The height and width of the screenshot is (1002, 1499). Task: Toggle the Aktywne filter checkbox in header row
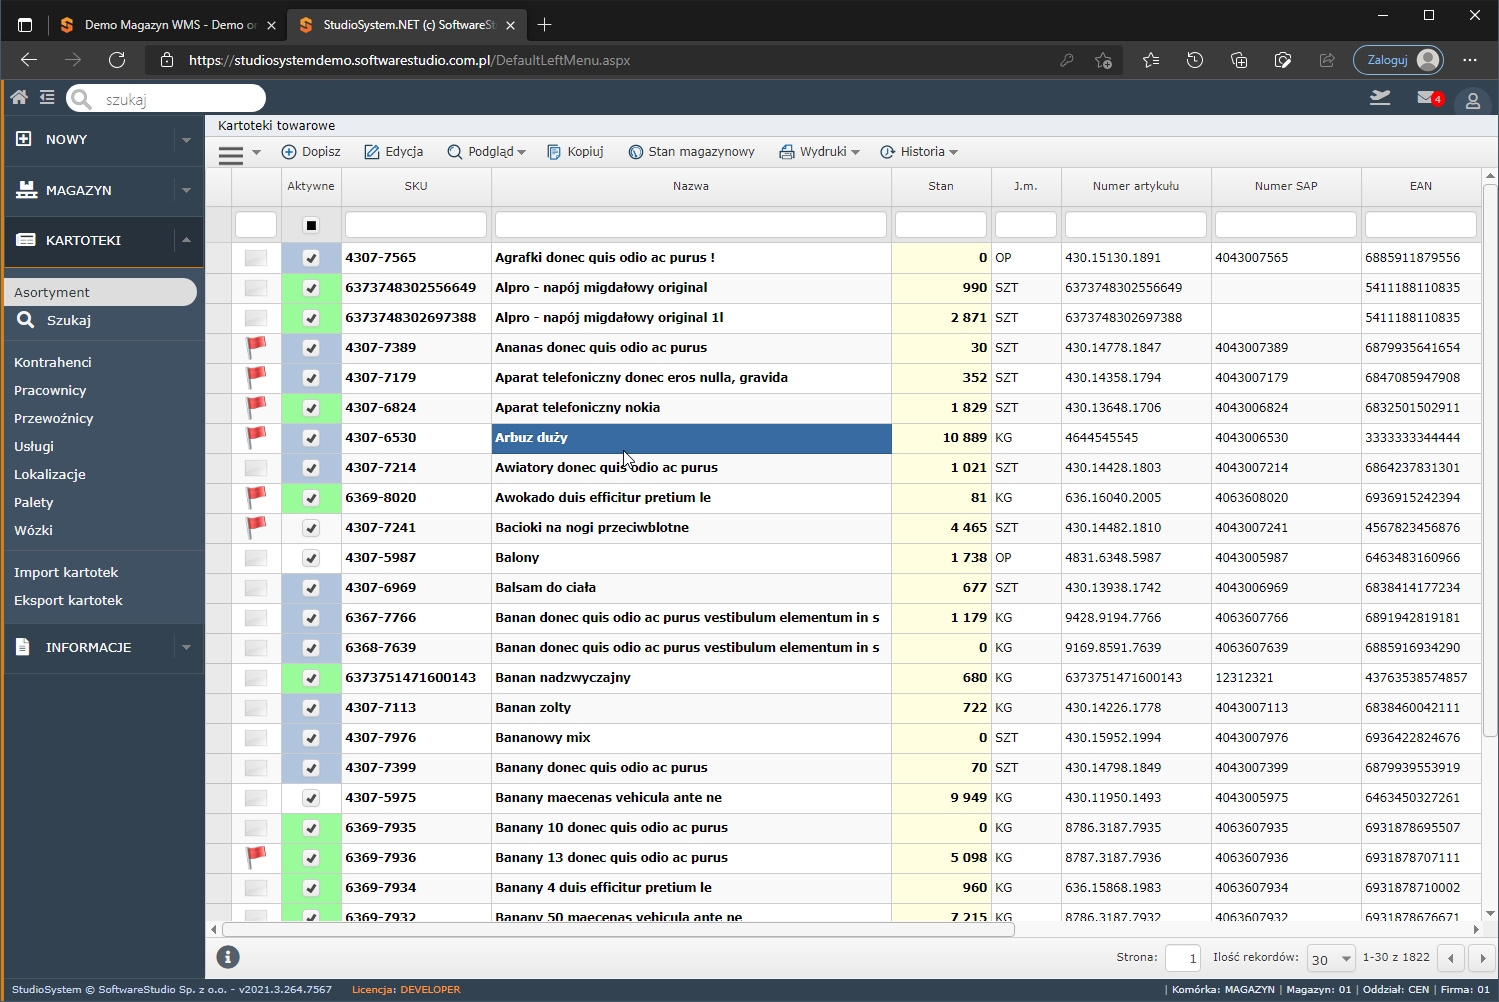(x=311, y=225)
